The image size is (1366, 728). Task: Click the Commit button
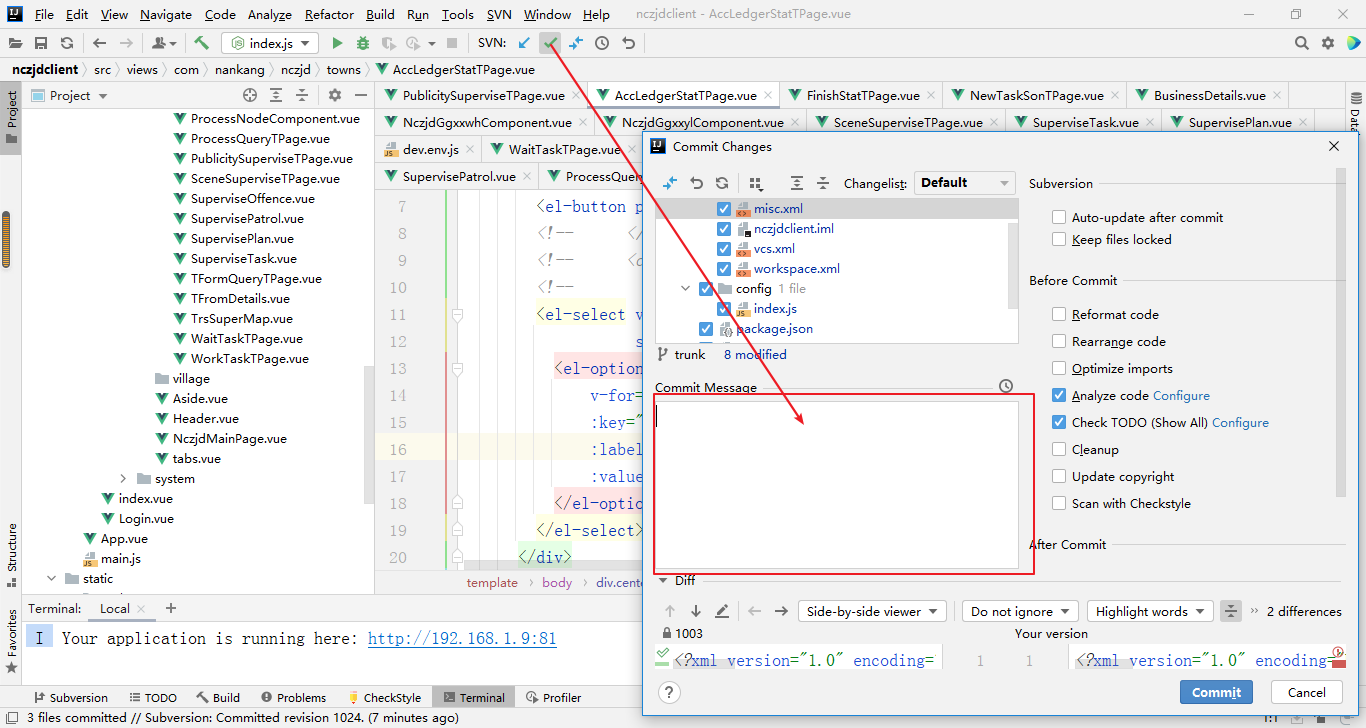click(1216, 692)
